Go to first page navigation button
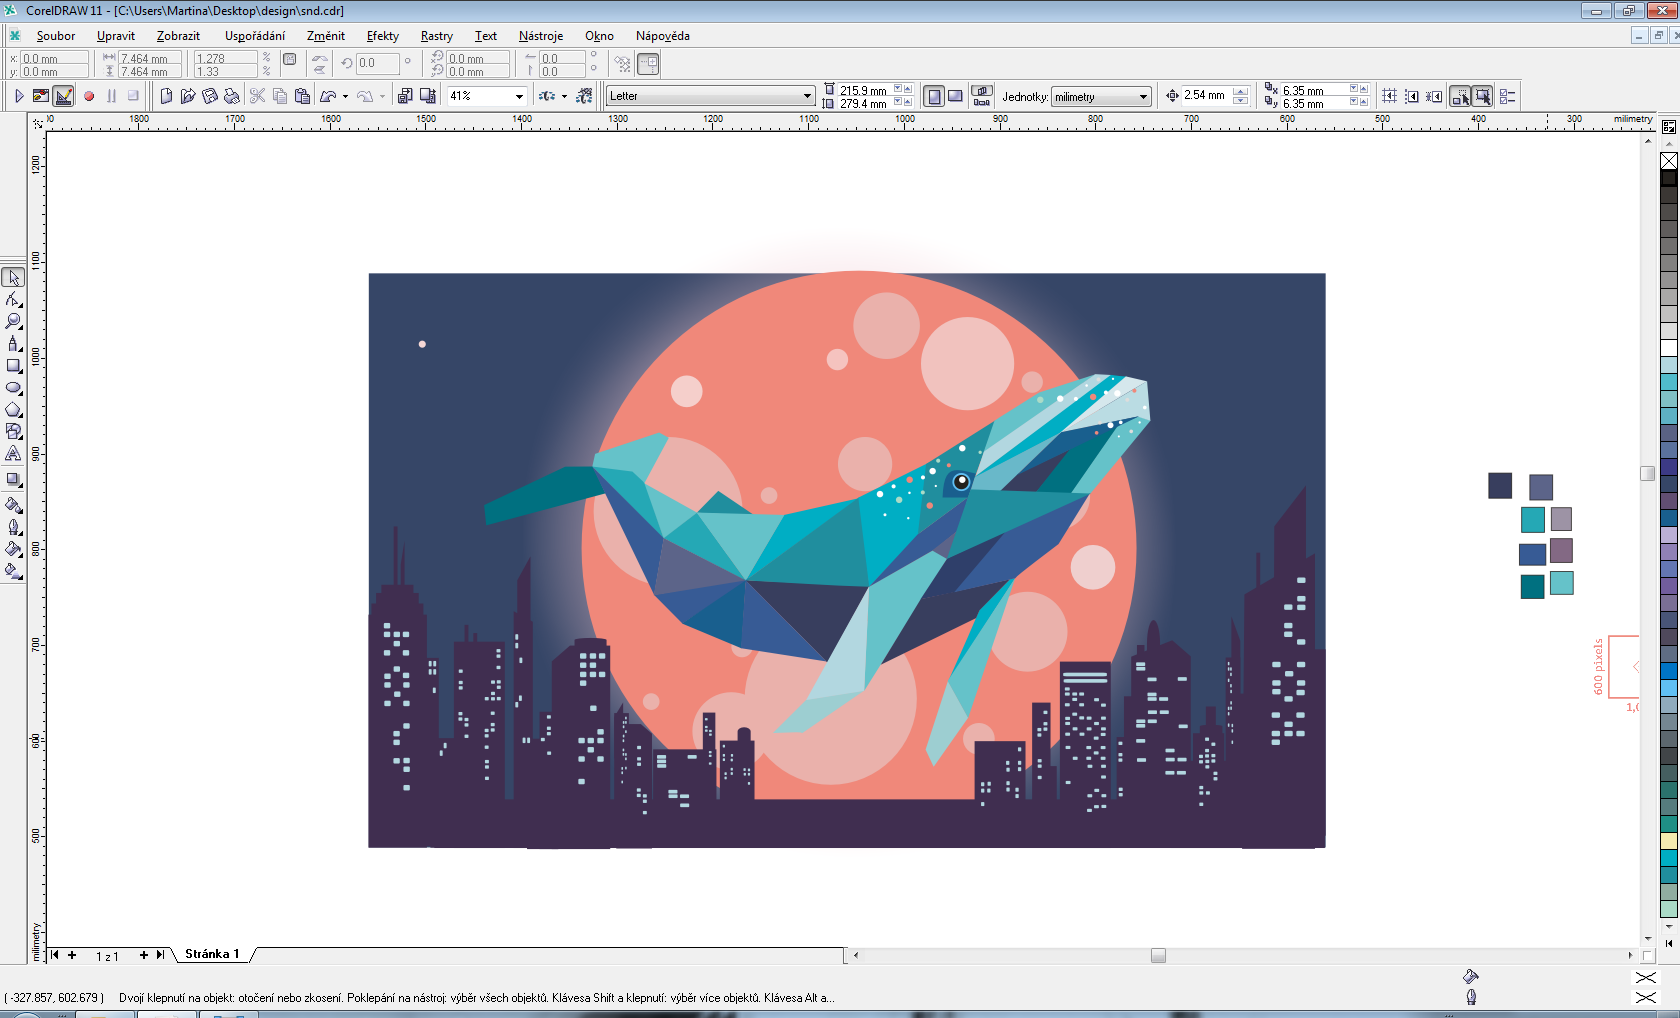This screenshot has height=1018, width=1680. tap(54, 955)
